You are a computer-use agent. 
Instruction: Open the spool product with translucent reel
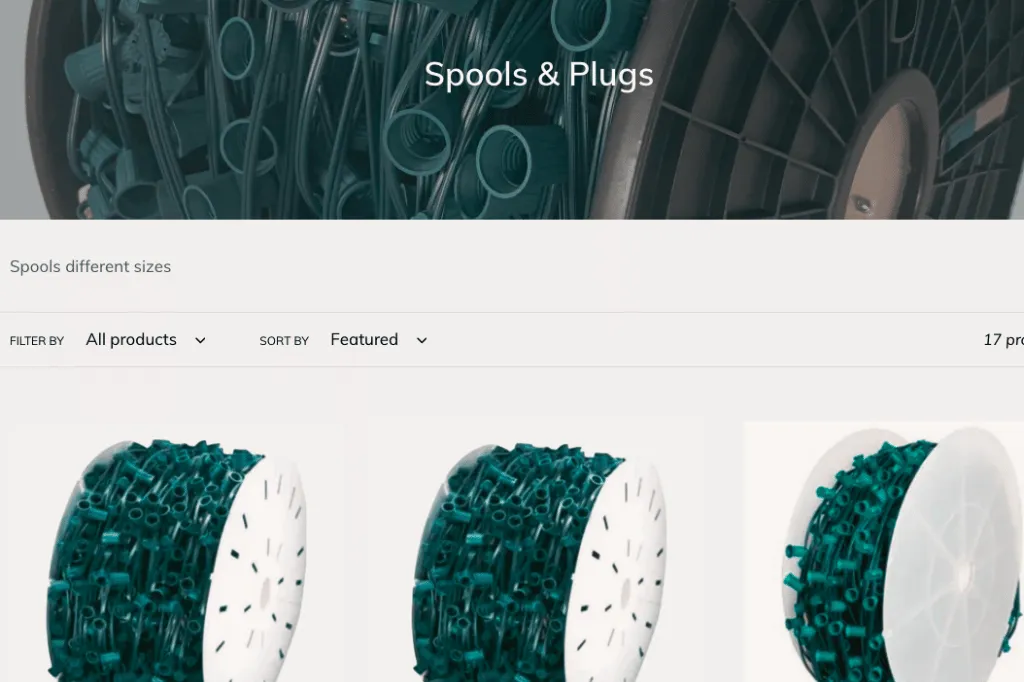point(884,553)
